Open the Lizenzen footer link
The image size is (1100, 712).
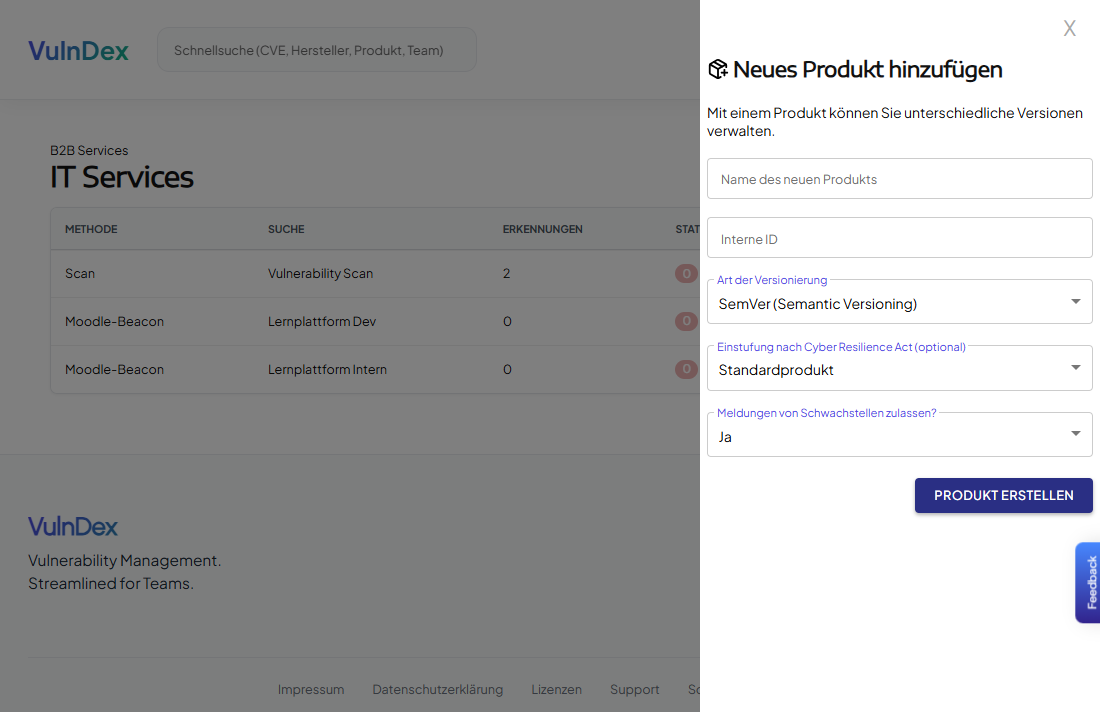557,689
